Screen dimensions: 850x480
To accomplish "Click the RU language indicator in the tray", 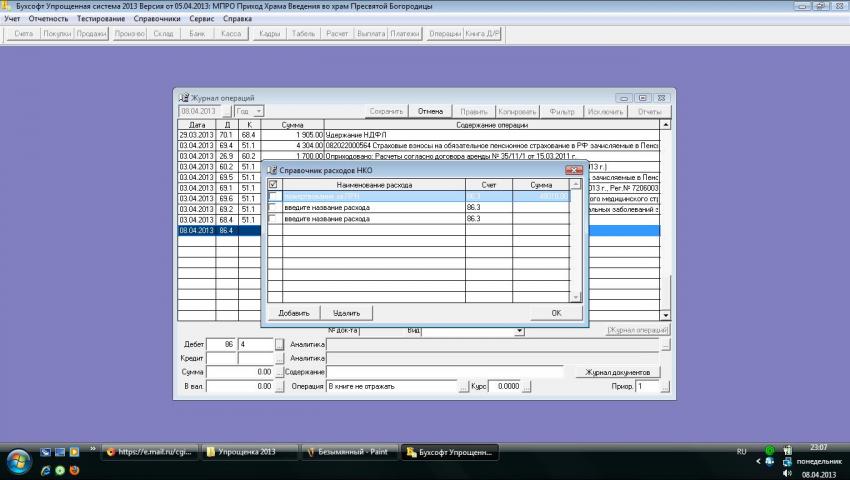I will [742, 452].
